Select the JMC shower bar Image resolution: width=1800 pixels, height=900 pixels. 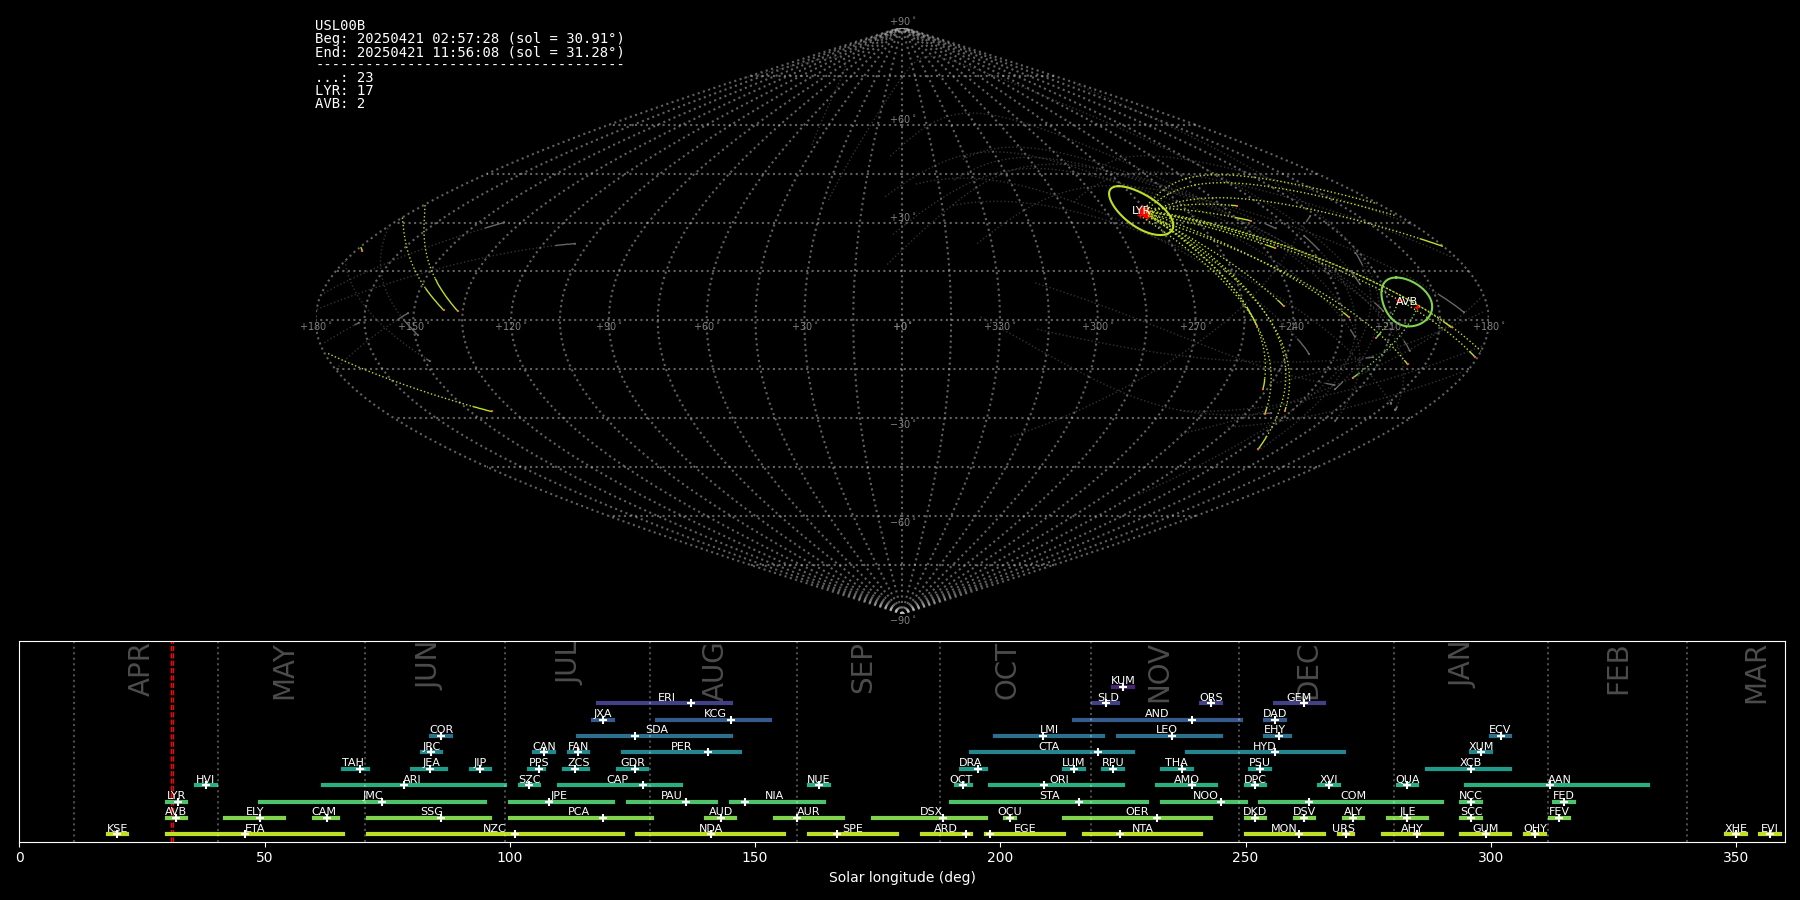[x=372, y=802]
